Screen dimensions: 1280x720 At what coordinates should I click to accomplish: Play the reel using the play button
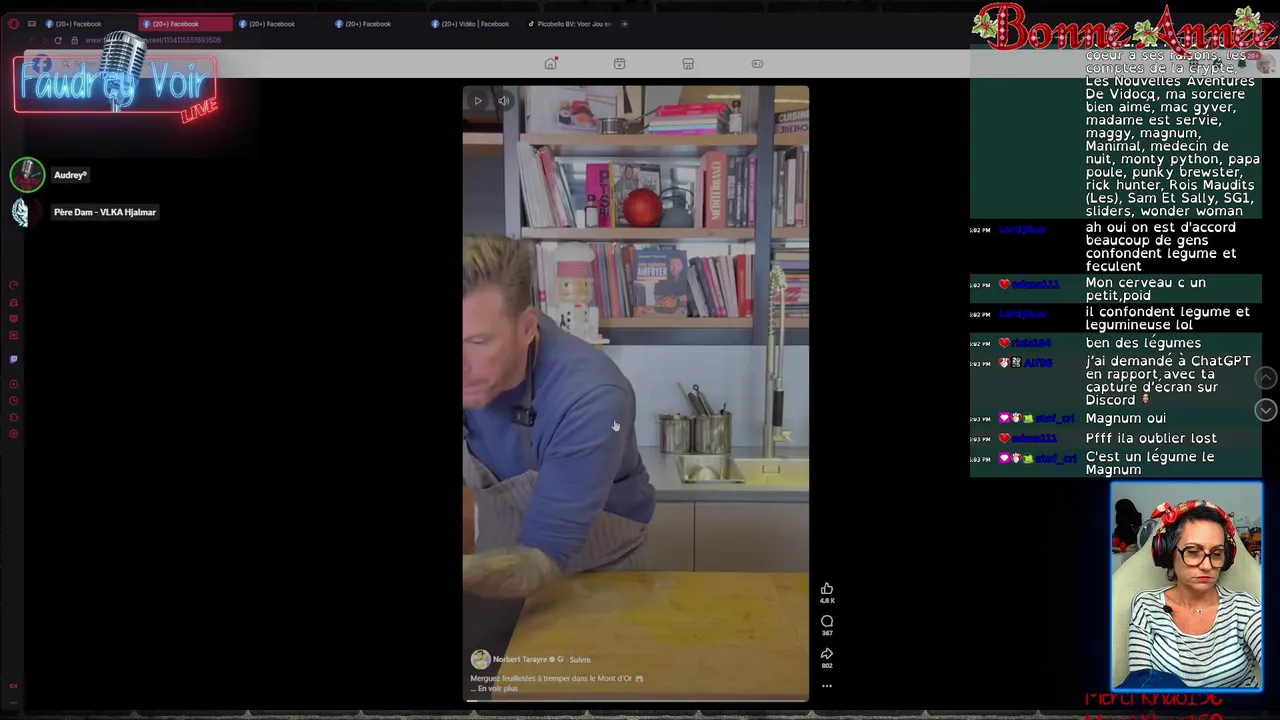click(478, 101)
